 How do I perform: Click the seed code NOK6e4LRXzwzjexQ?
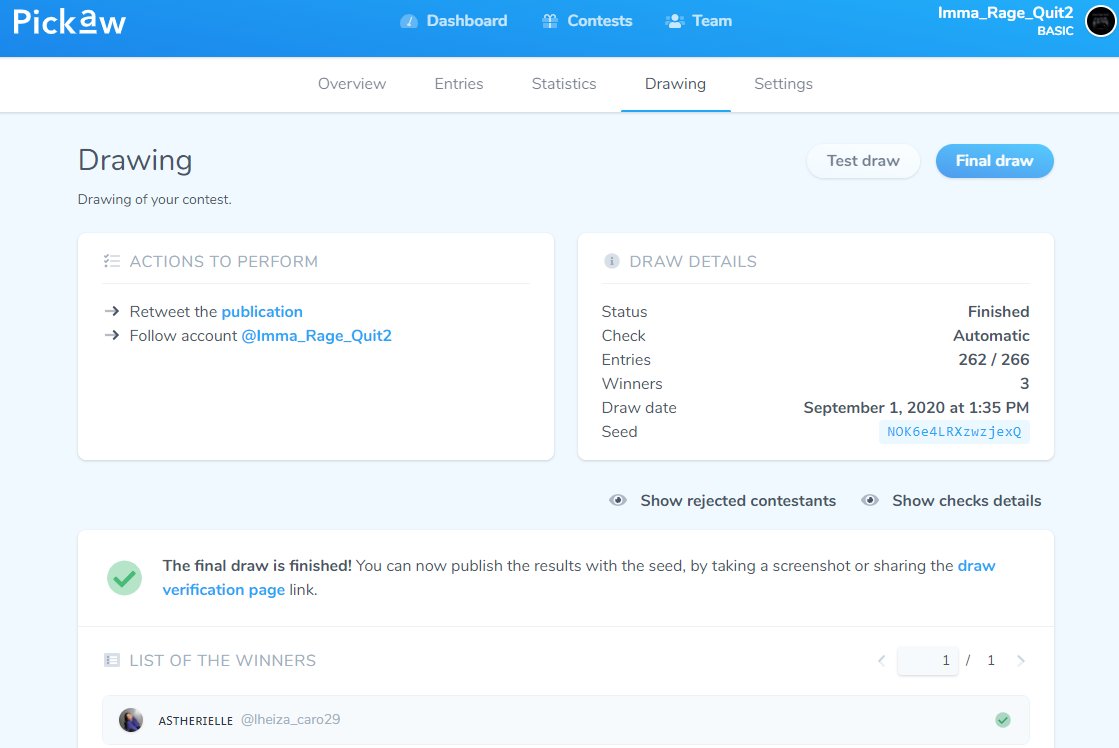tap(954, 431)
